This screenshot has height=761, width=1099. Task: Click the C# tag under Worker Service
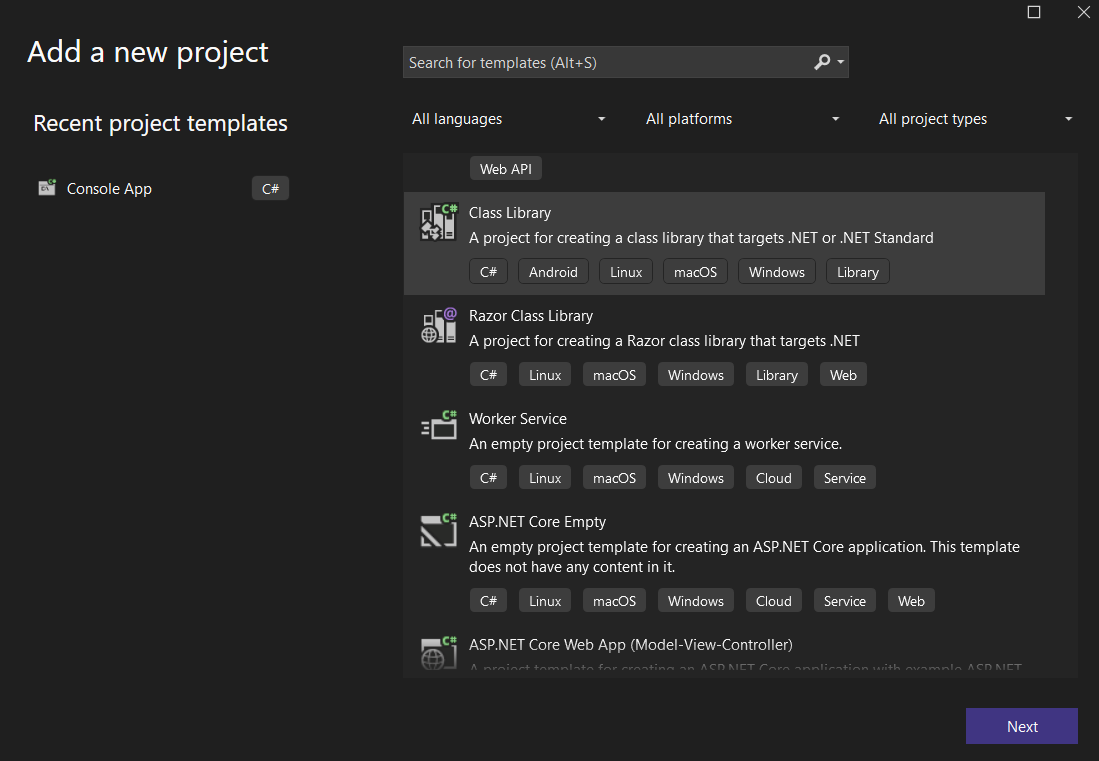(x=488, y=478)
